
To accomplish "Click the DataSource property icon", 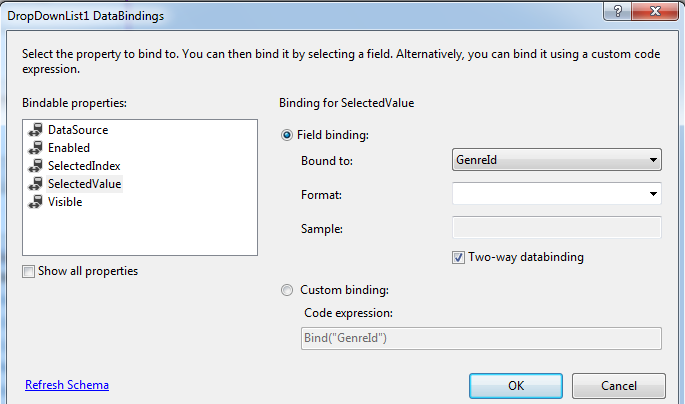I will (x=36, y=130).
